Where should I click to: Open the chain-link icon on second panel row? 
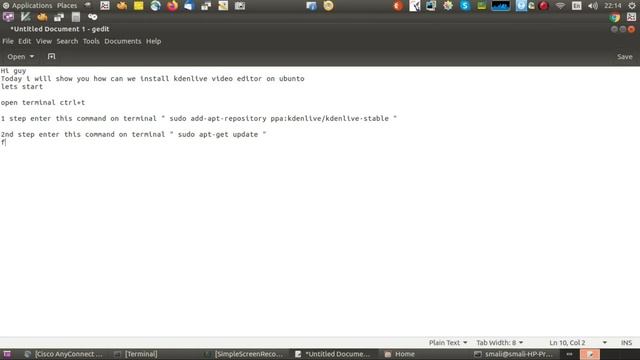[93, 17]
